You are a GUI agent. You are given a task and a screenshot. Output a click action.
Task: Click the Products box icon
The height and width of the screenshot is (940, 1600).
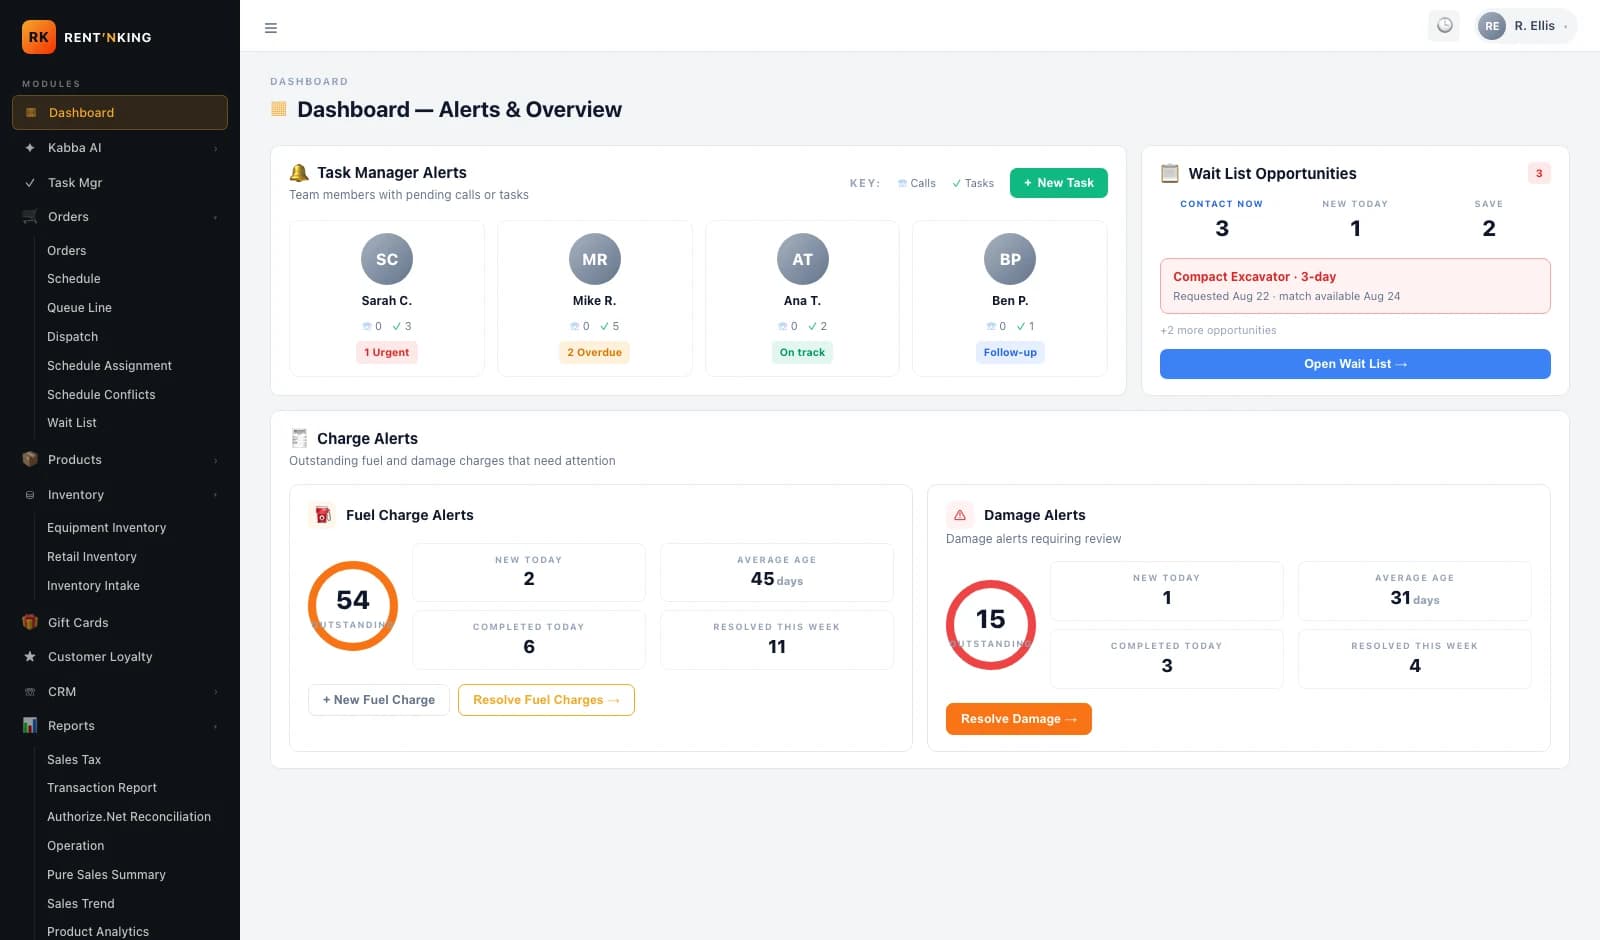click(30, 460)
